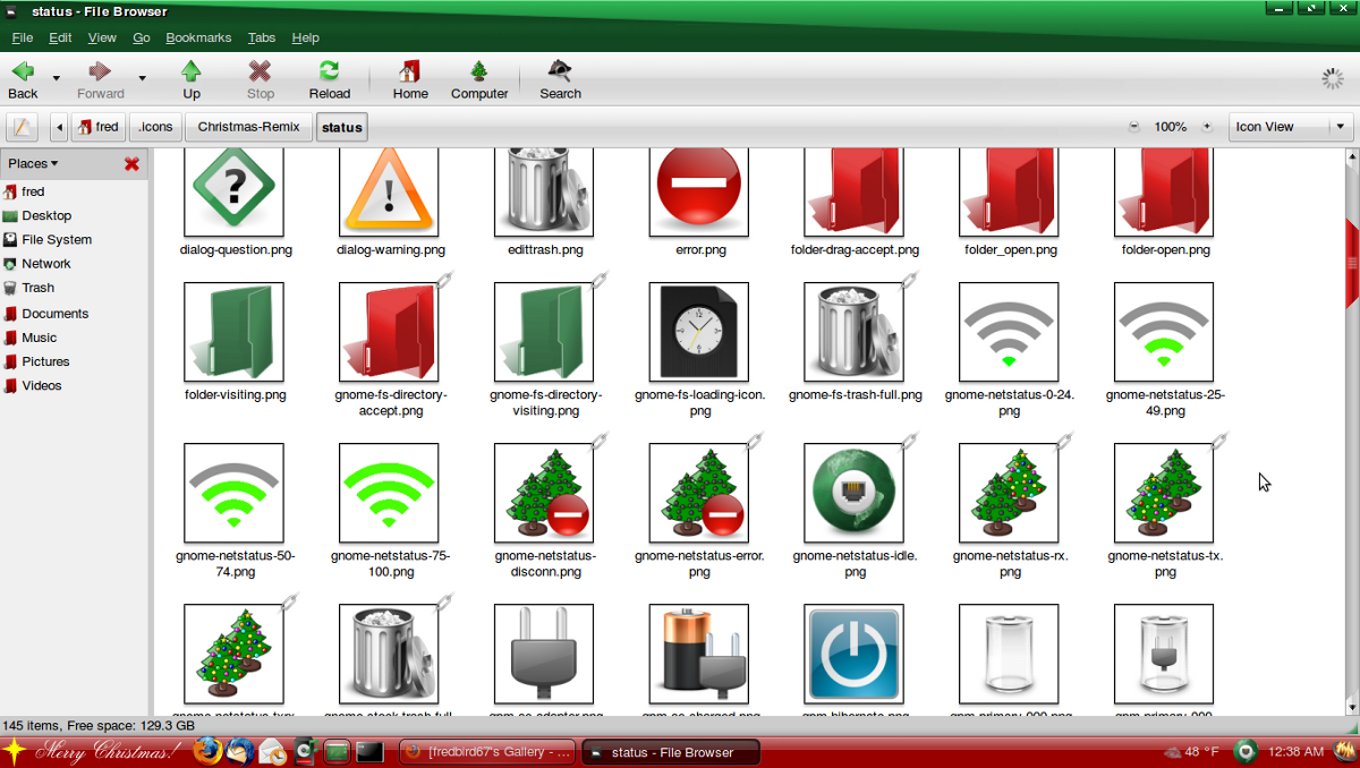Go up one folder level

191,80
